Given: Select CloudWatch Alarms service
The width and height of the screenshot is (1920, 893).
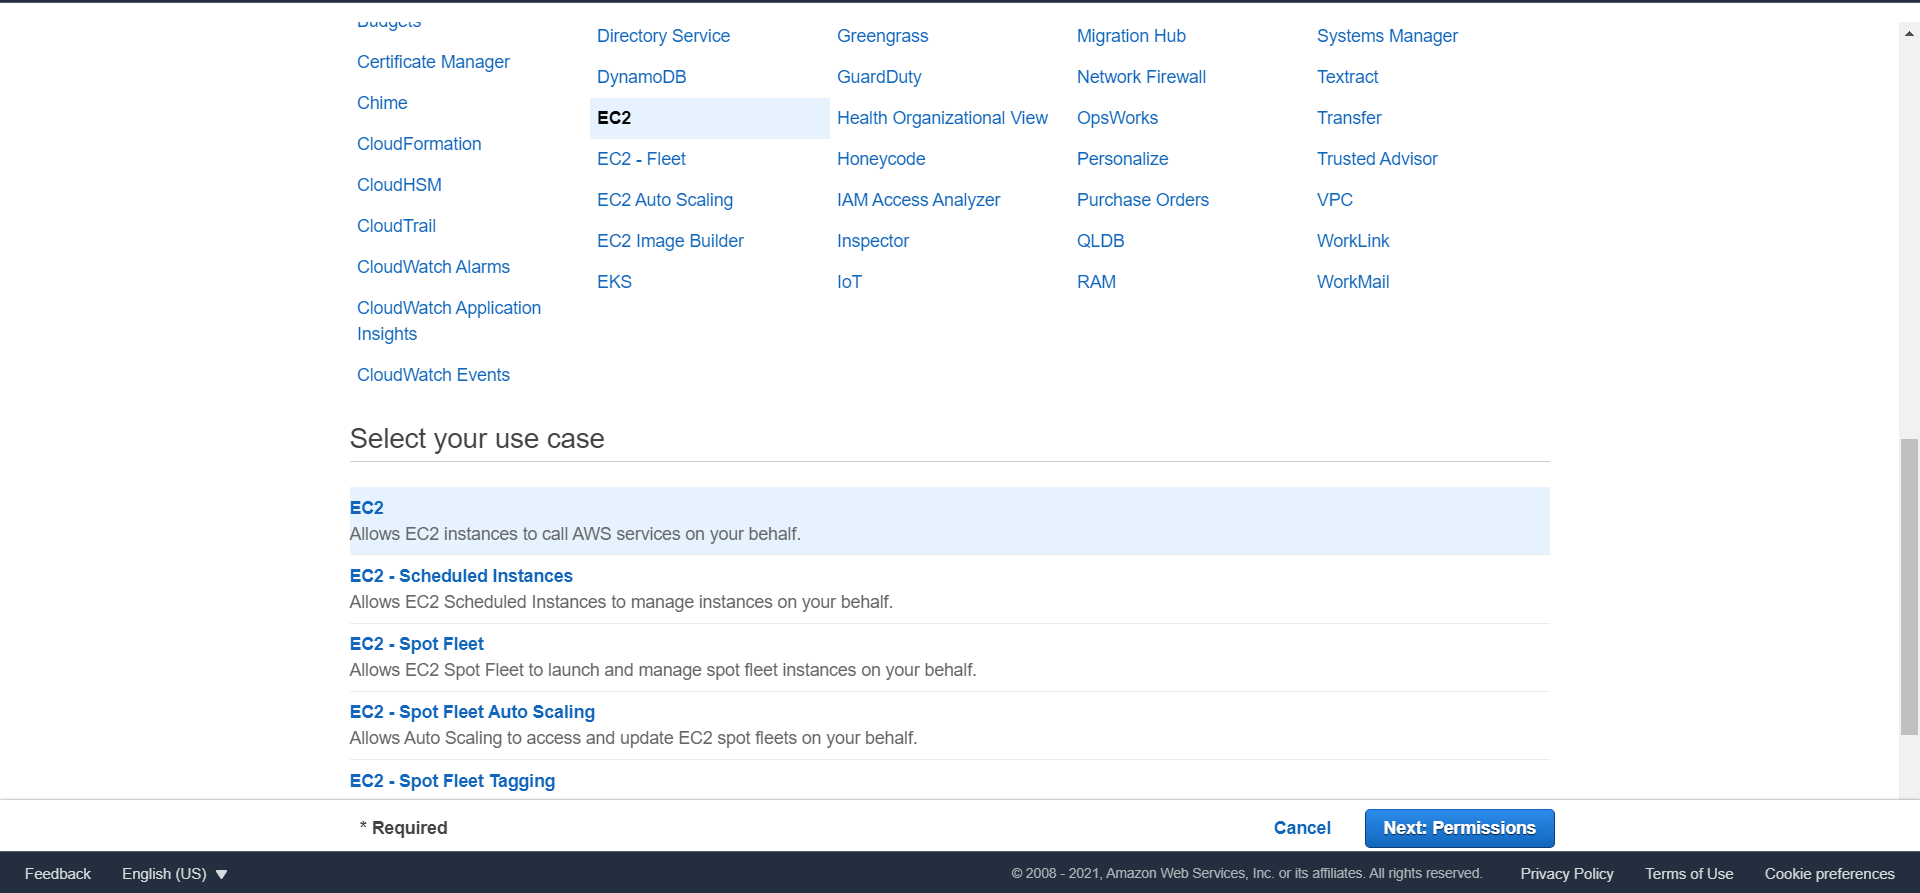Looking at the screenshot, I should 433,267.
